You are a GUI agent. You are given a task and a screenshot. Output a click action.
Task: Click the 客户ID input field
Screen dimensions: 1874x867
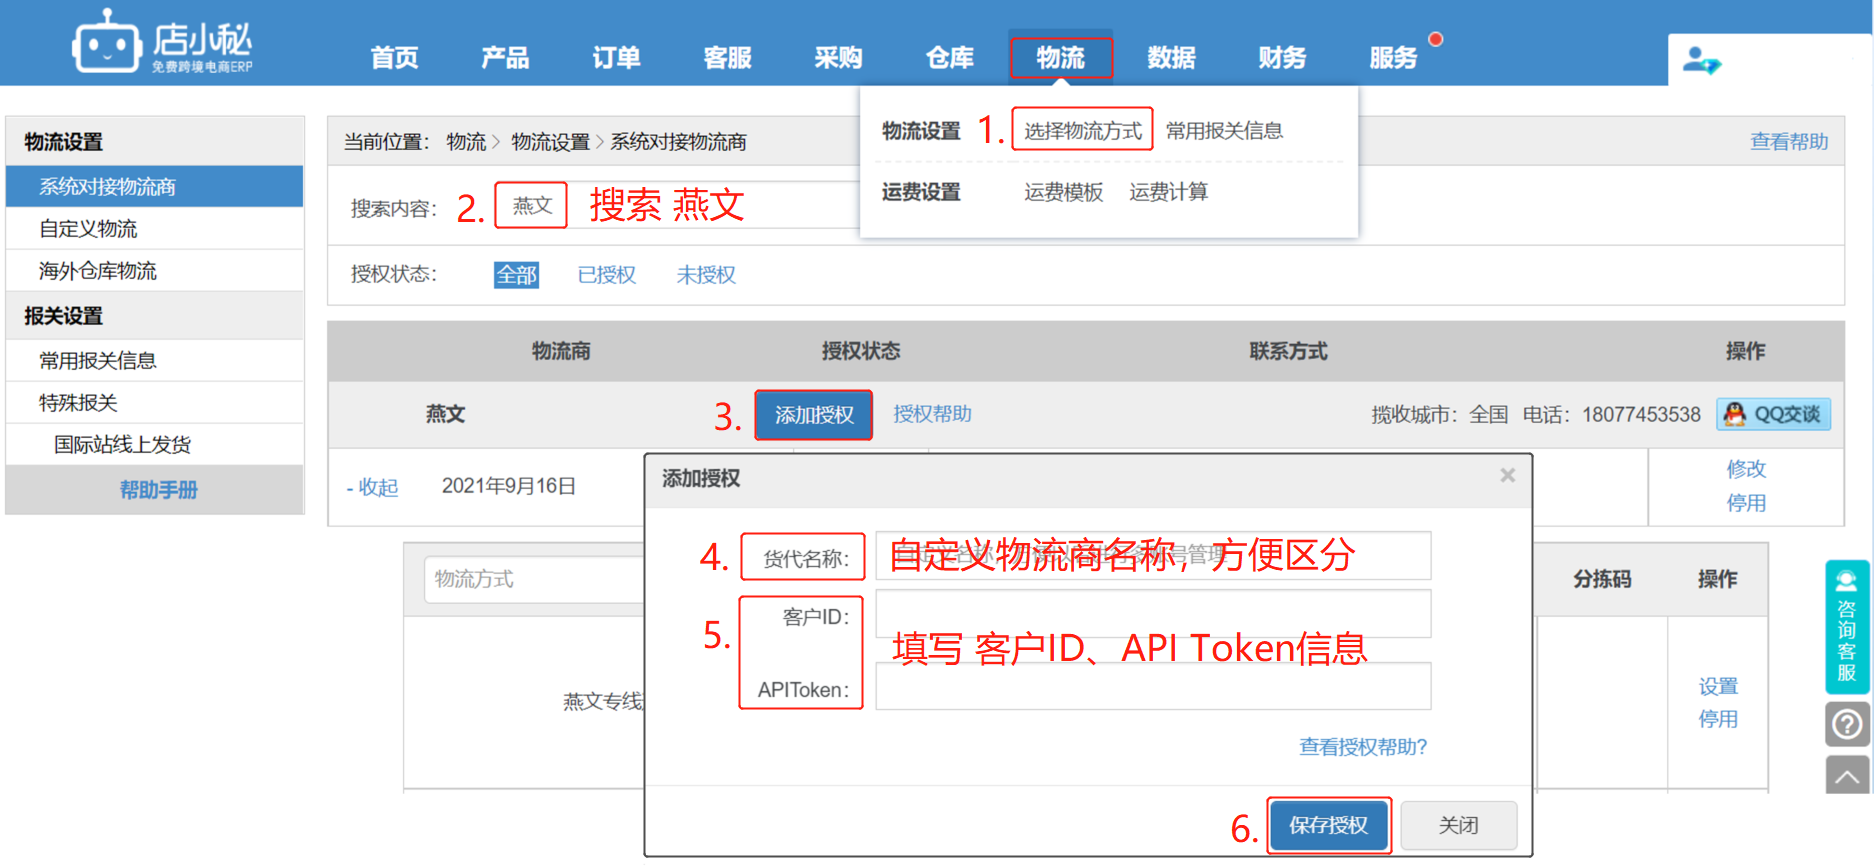(x=1153, y=614)
